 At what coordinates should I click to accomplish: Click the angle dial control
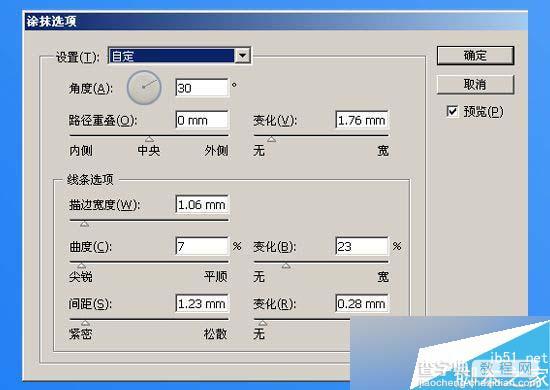pyautogui.click(x=144, y=87)
